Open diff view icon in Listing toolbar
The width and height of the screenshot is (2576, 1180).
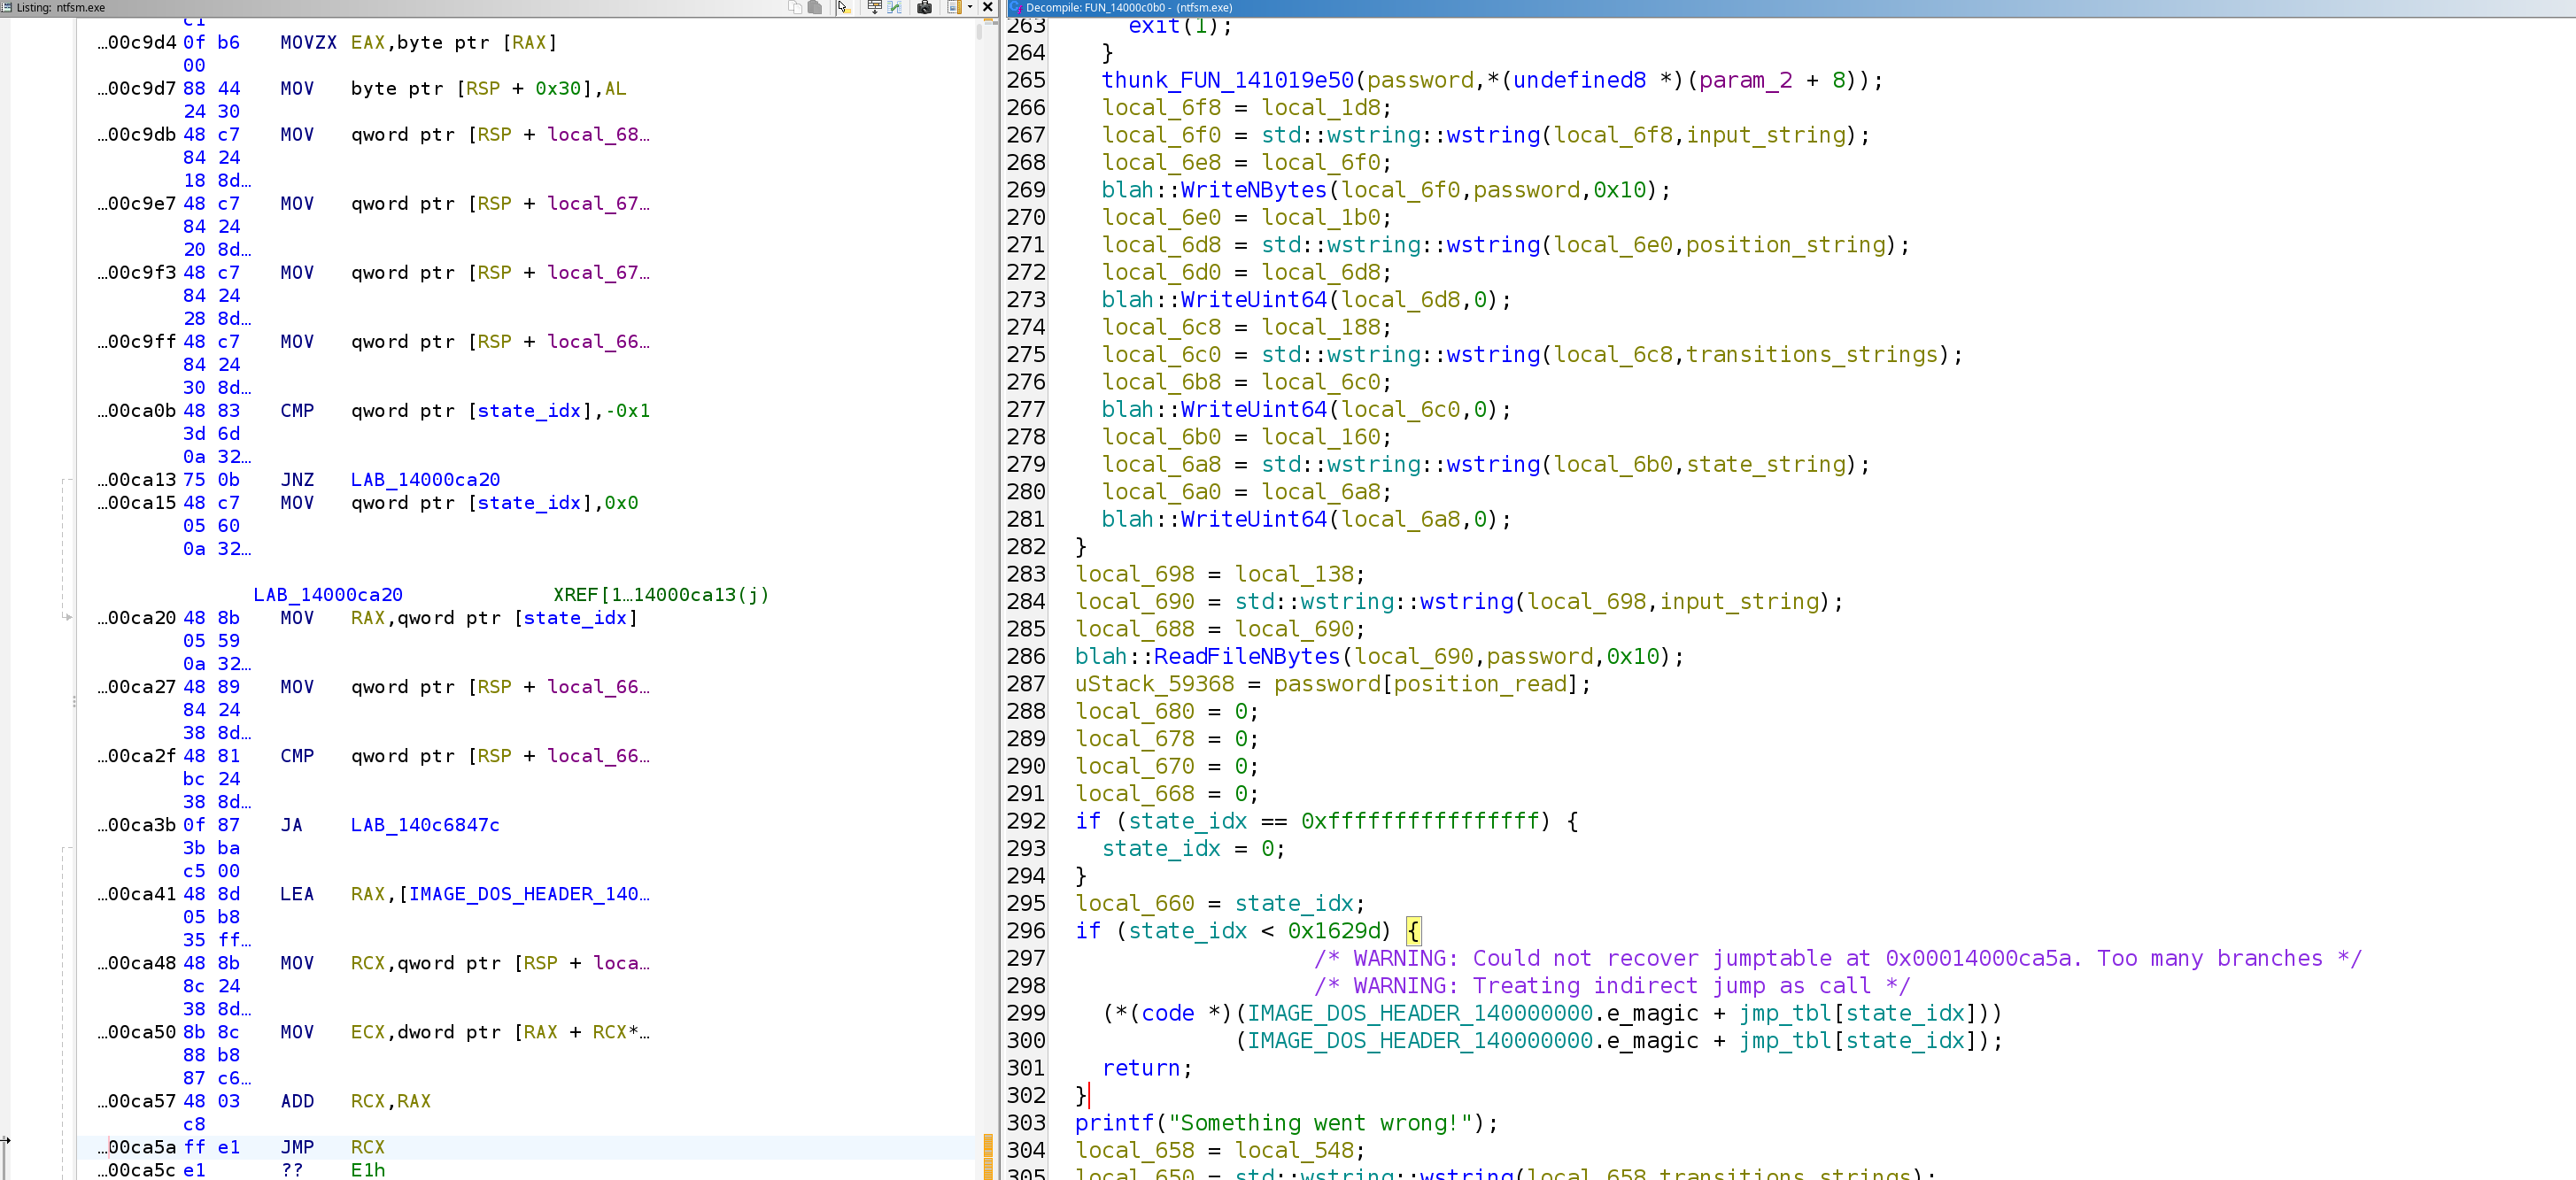coord(895,7)
